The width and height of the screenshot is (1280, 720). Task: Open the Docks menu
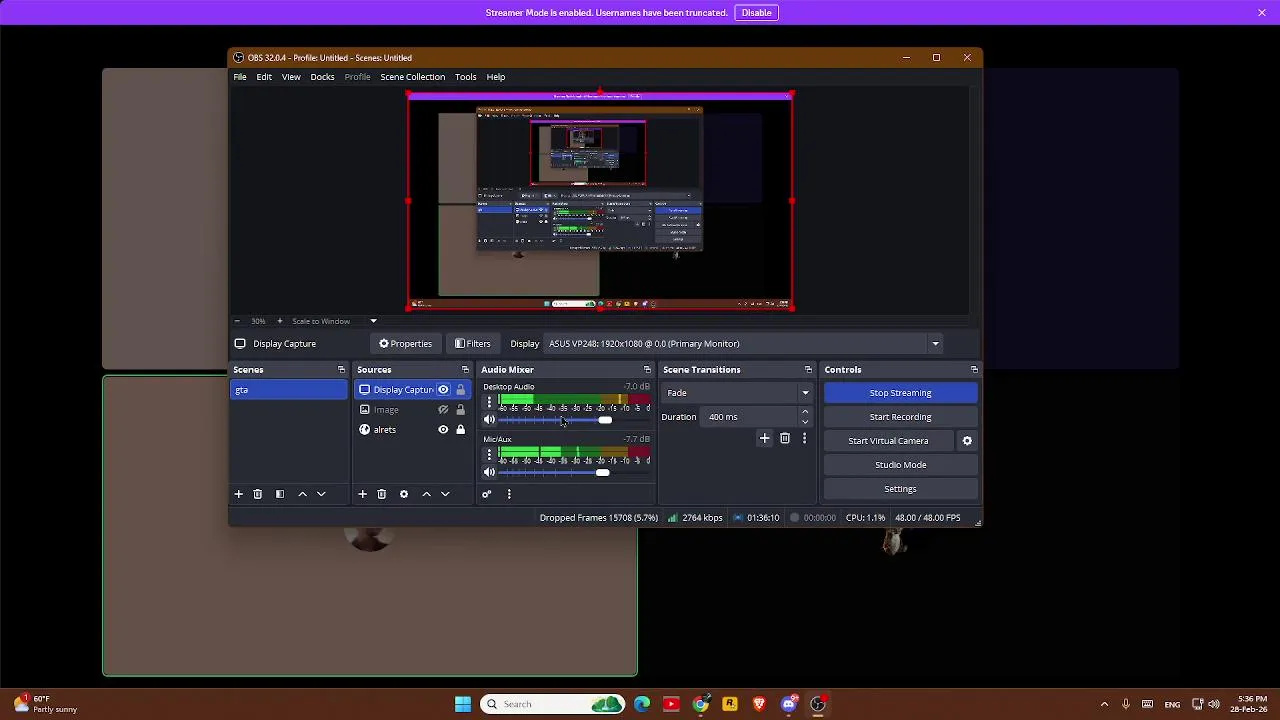point(322,77)
